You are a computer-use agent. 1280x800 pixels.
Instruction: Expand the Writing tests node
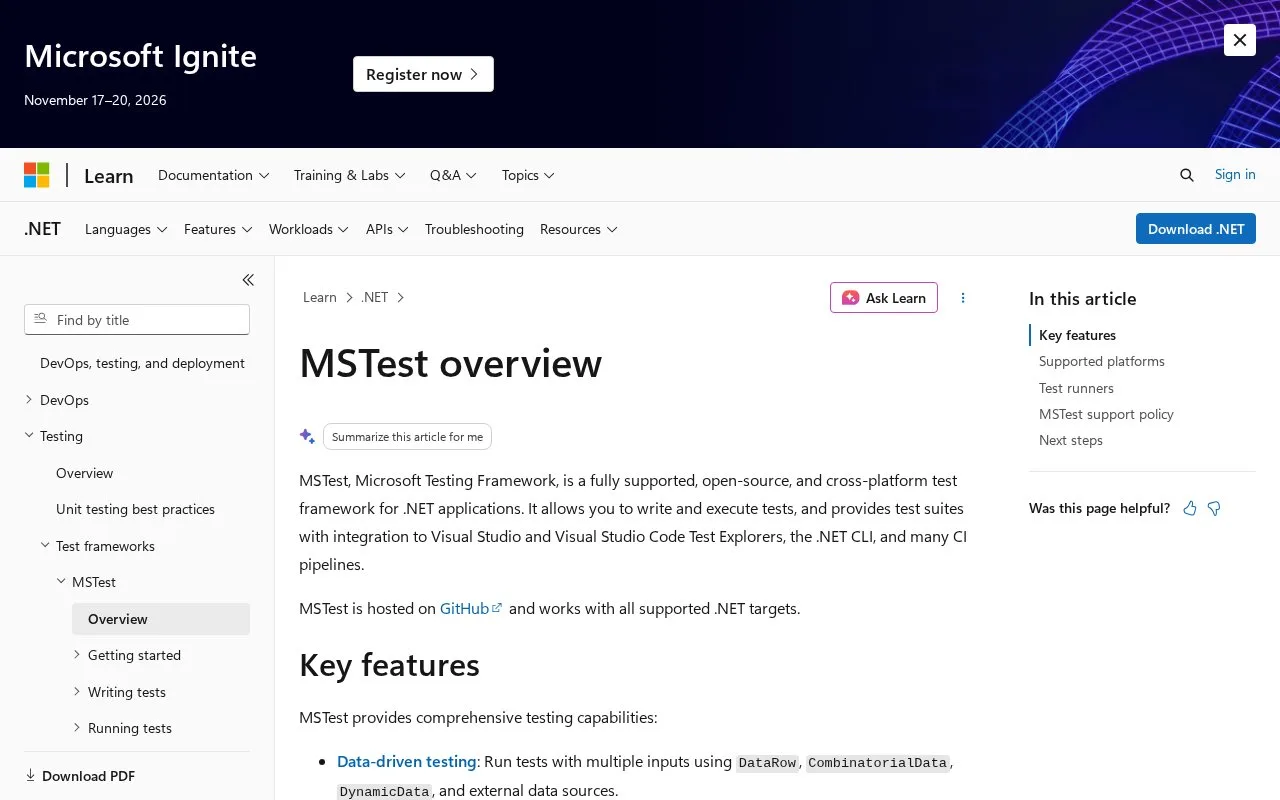coord(77,692)
